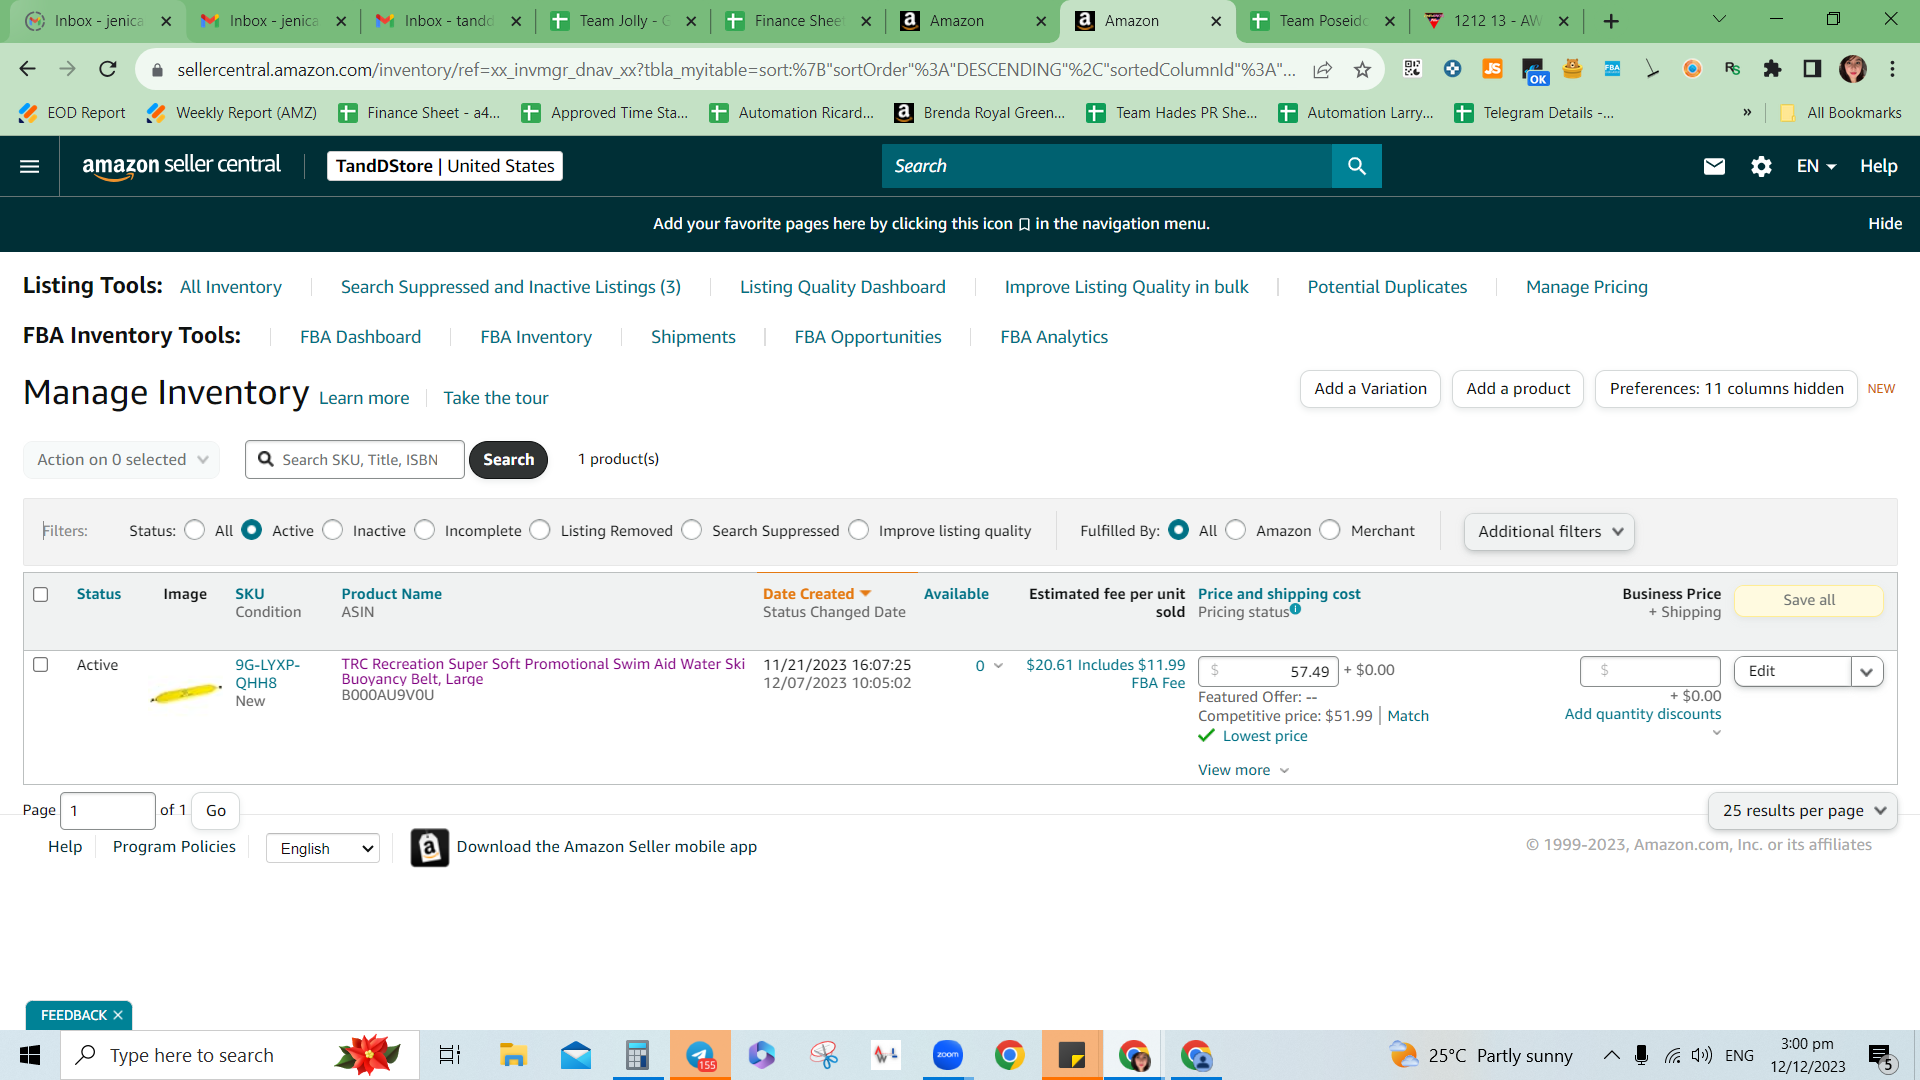Open the Shipments tool
This screenshot has width=1920, height=1080.
(x=693, y=337)
